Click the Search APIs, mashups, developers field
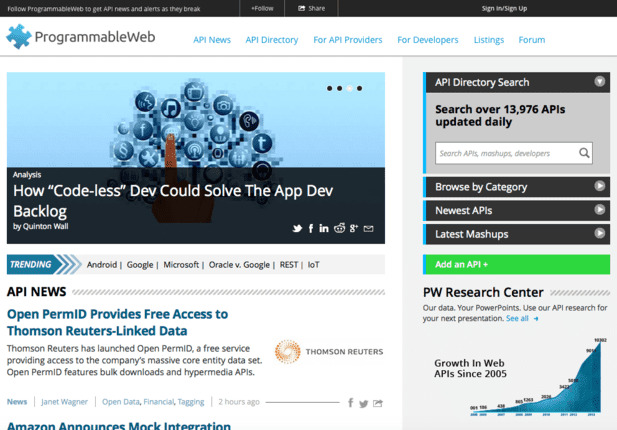The width and height of the screenshot is (617, 430). pyautogui.click(x=506, y=153)
